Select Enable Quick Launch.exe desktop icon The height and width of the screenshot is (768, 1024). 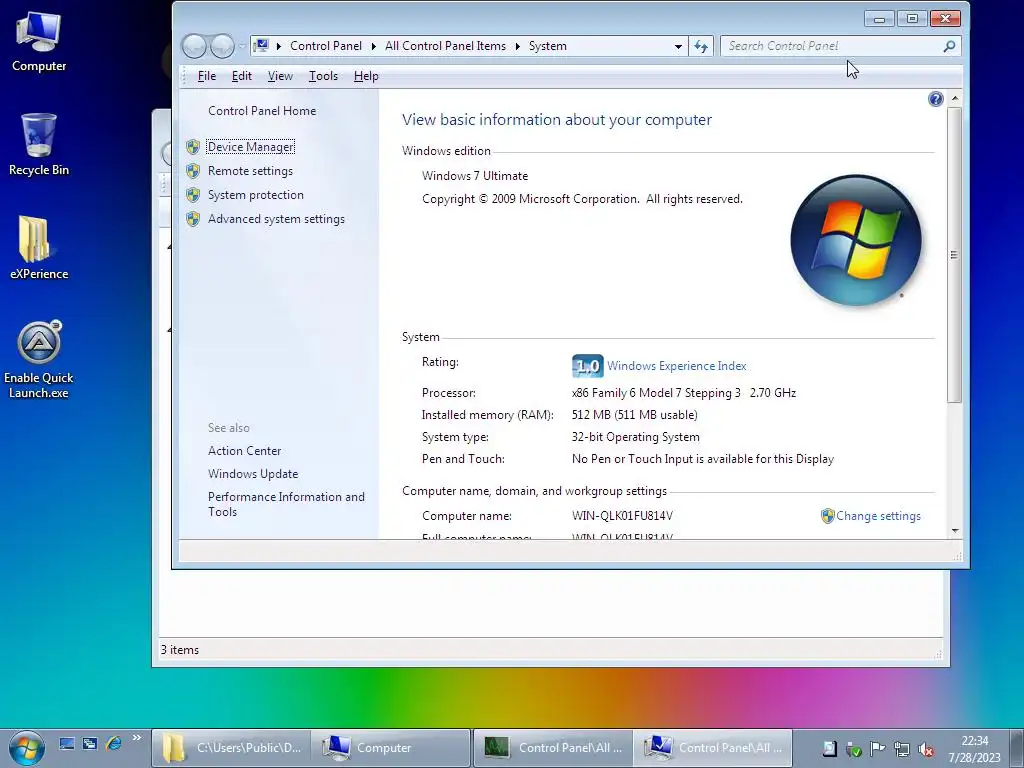[x=39, y=360]
